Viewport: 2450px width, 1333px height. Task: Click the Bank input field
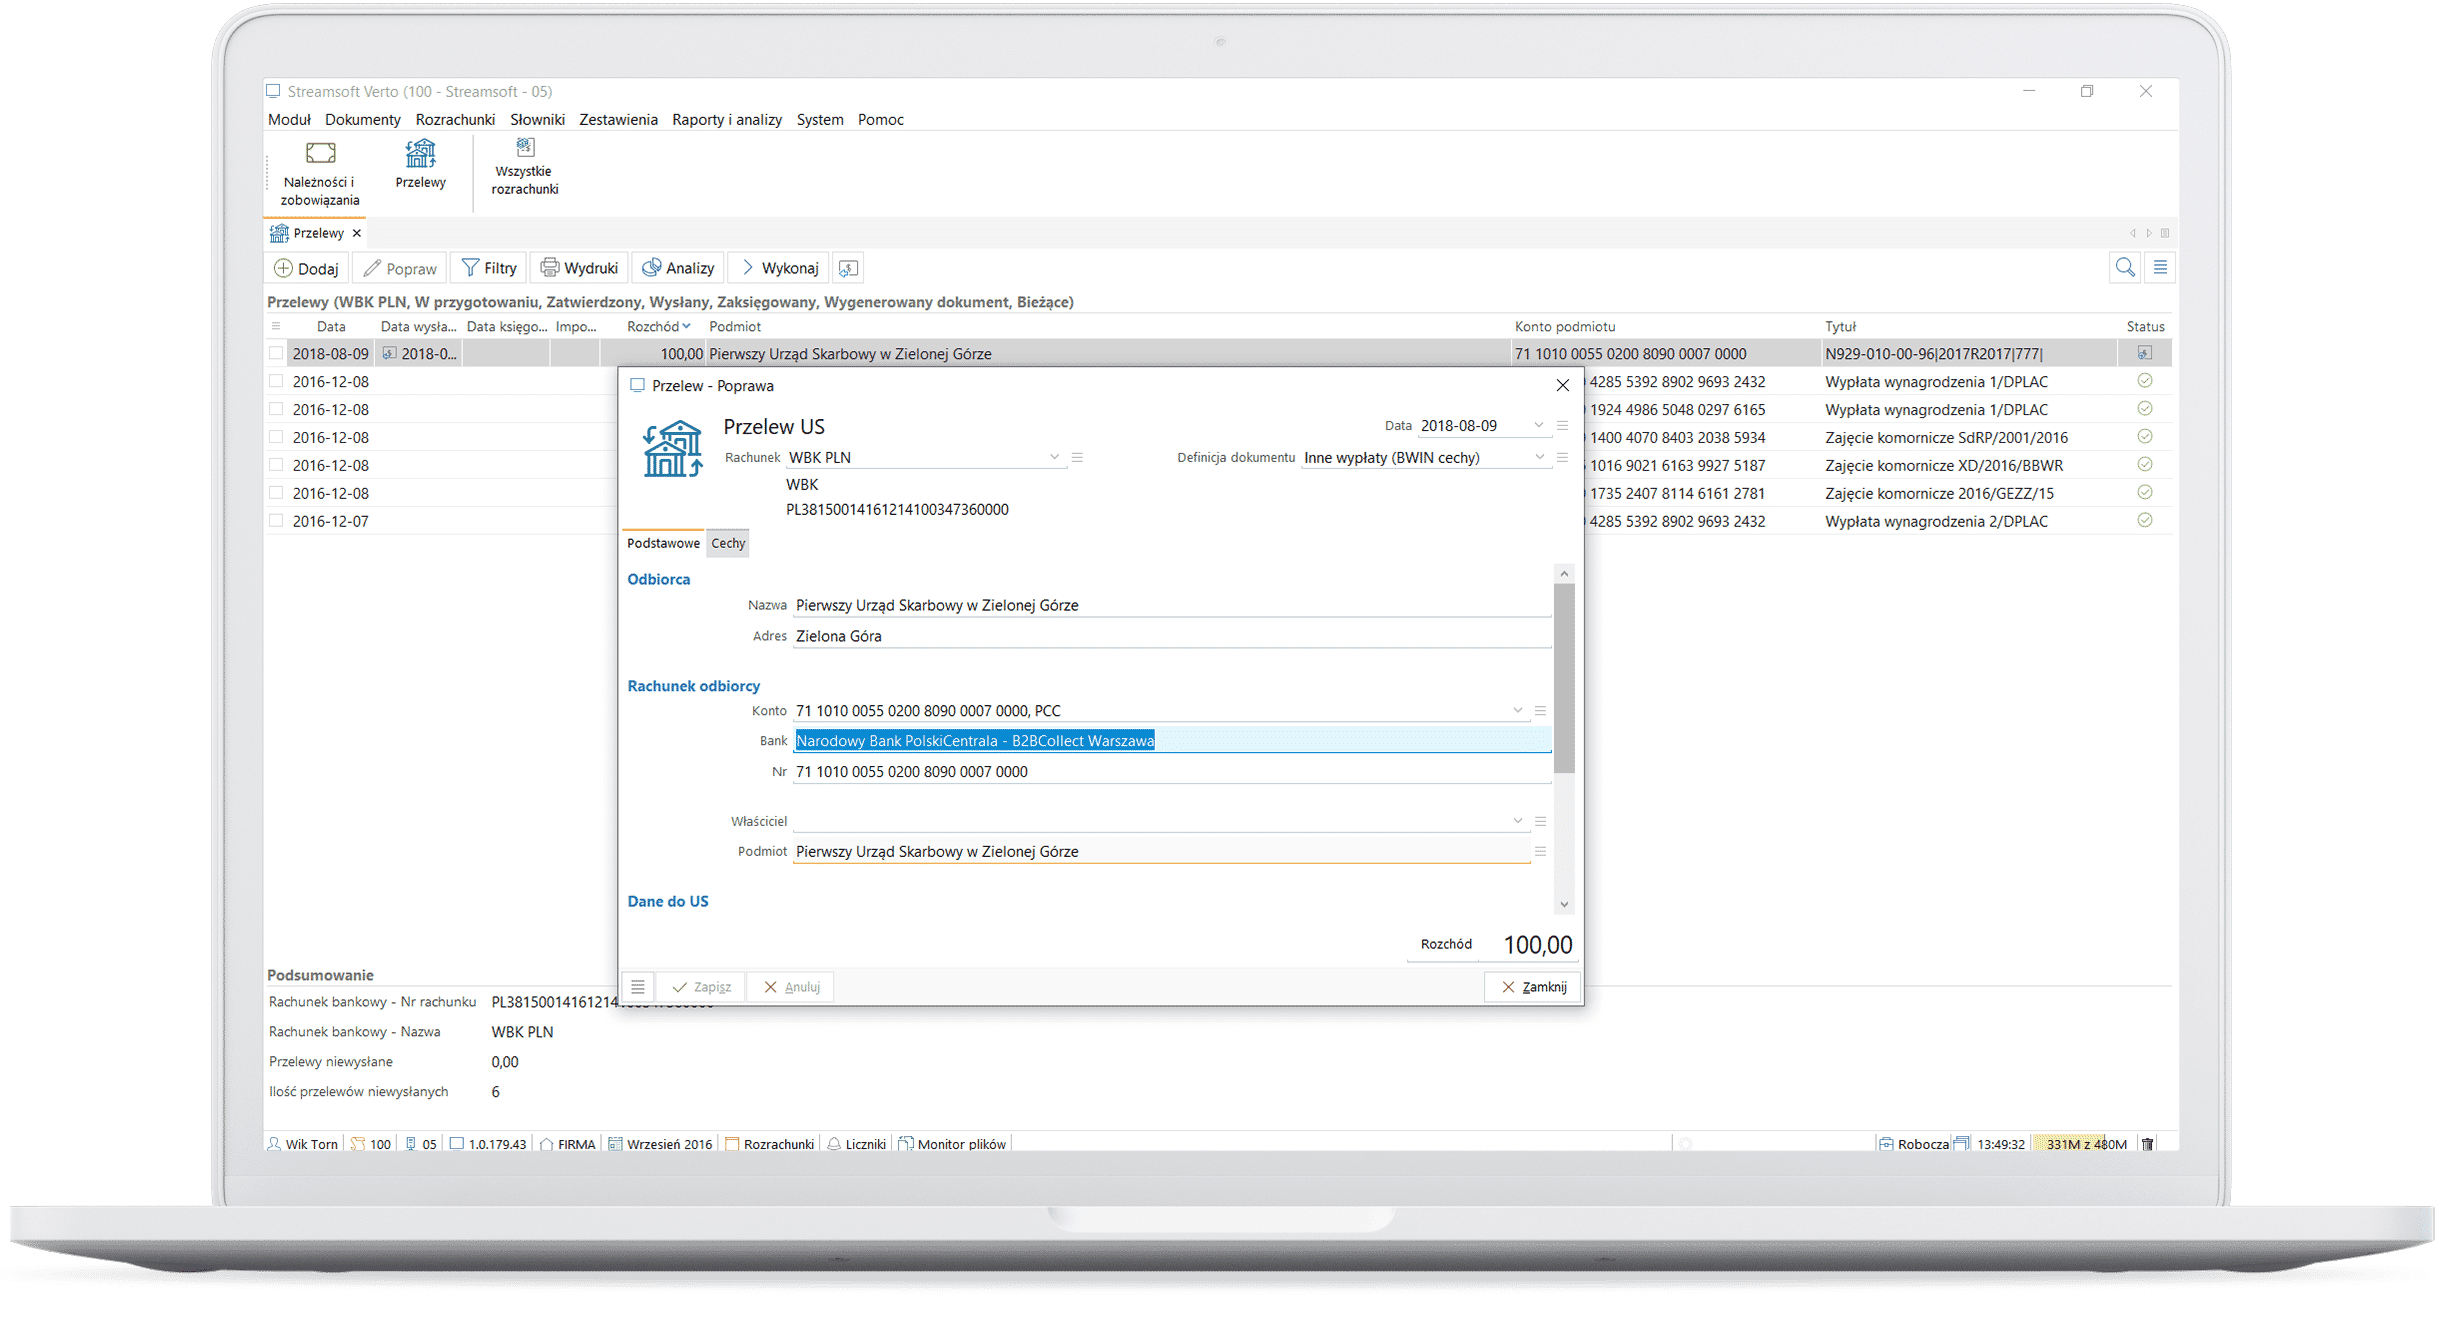1172,741
